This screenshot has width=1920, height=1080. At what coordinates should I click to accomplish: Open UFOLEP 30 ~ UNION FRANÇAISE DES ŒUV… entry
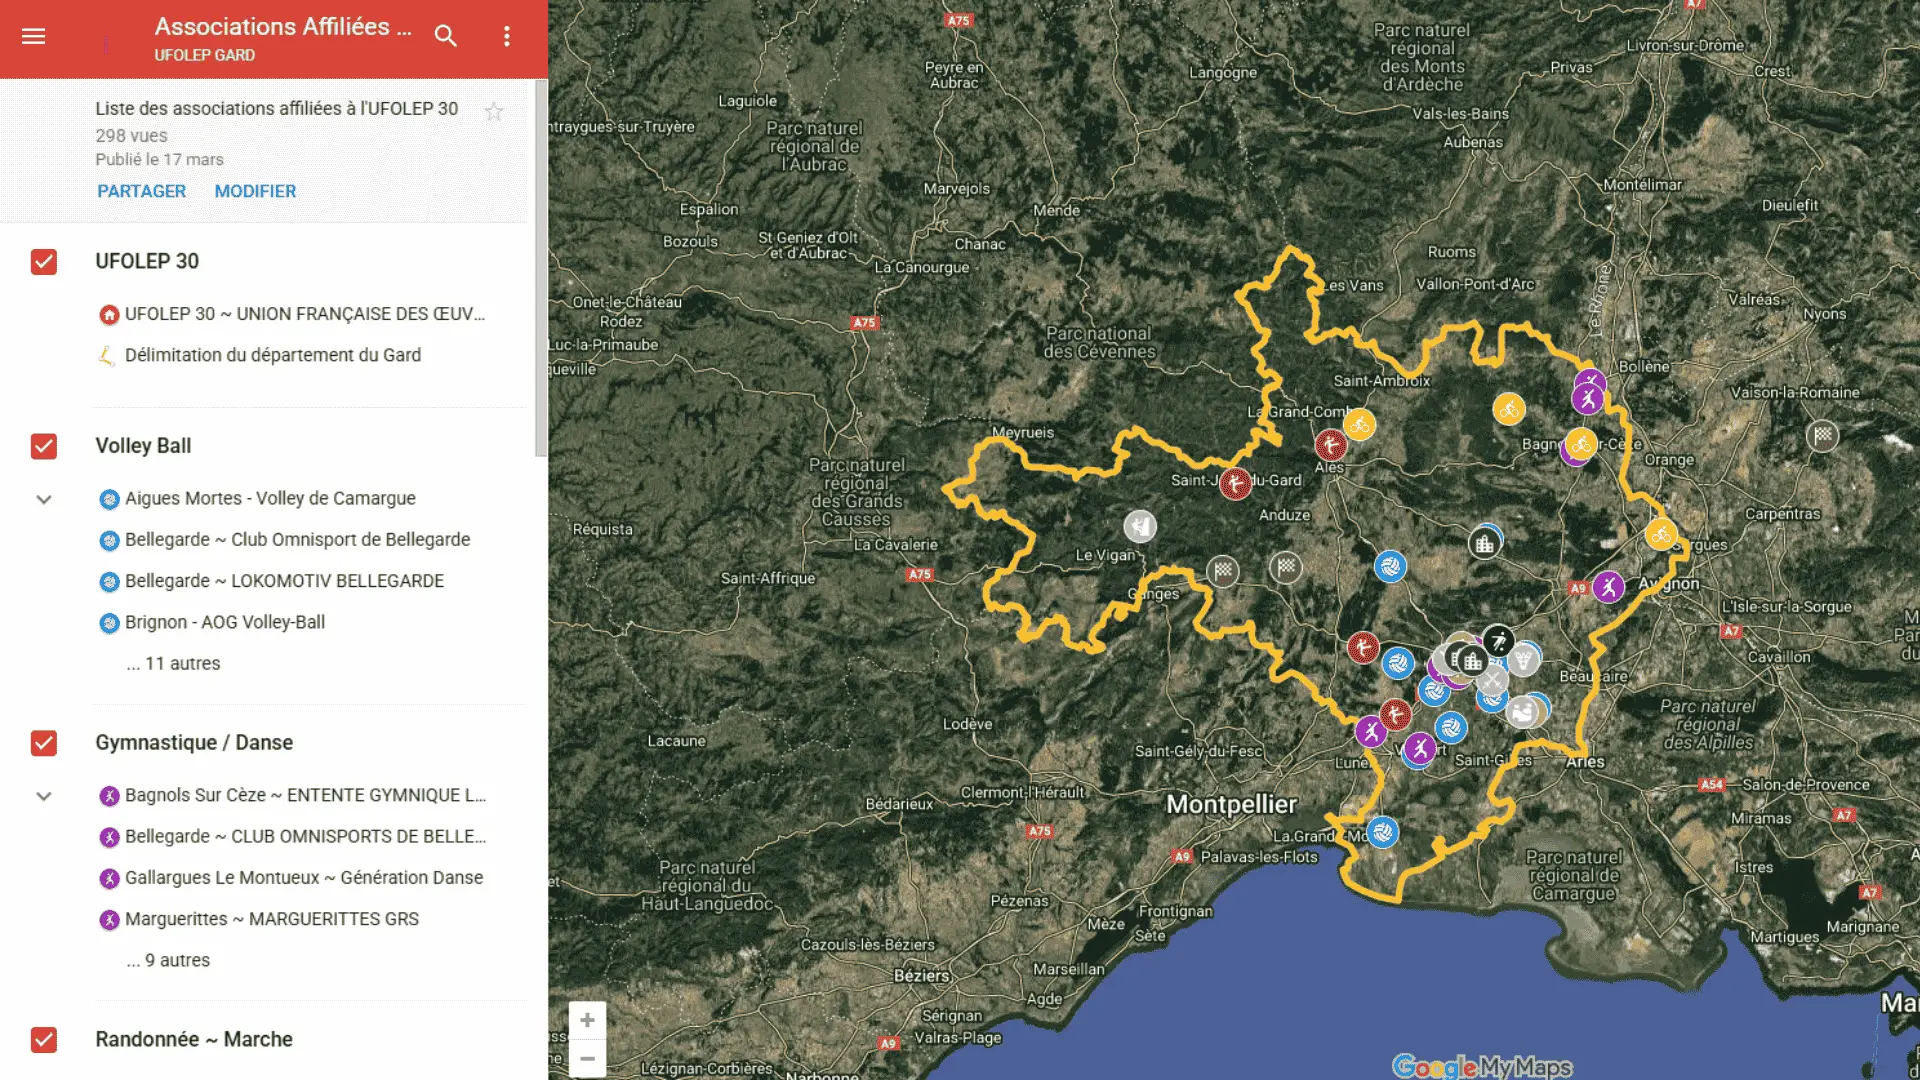click(x=305, y=315)
